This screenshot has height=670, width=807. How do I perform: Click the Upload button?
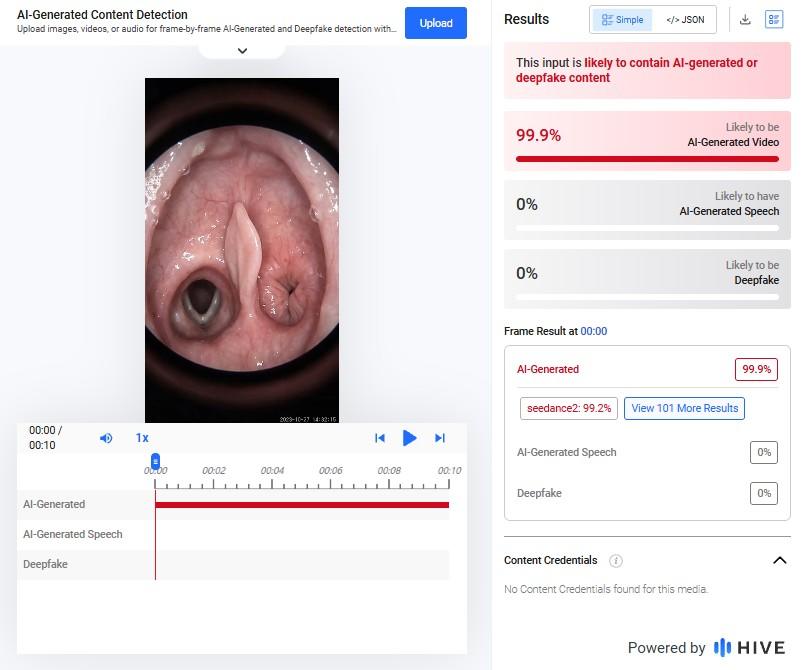point(436,23)
